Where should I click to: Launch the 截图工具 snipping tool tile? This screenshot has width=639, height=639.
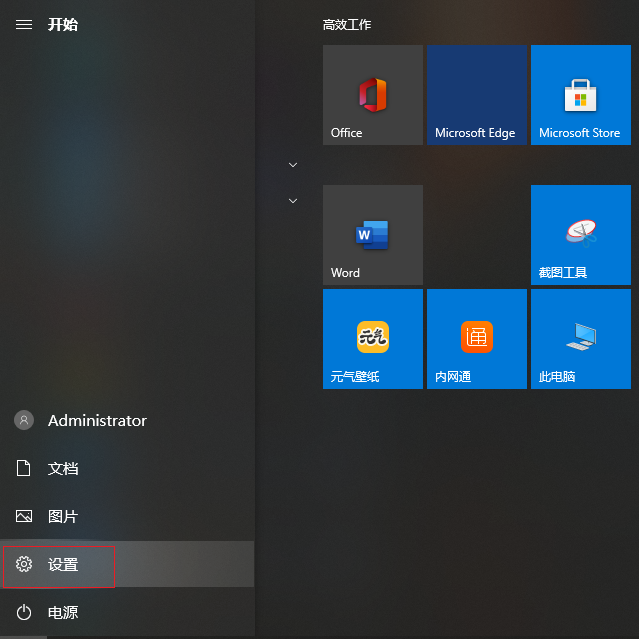click(x=580, y=235)
